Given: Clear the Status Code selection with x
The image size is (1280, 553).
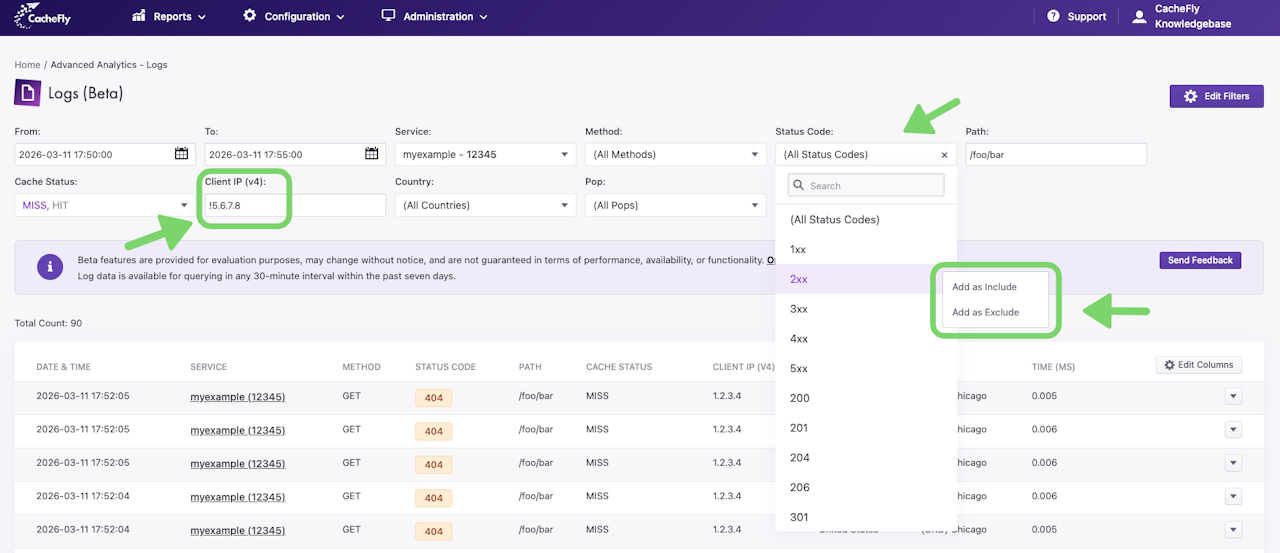Looking at the screenshot, I should 944,155.
